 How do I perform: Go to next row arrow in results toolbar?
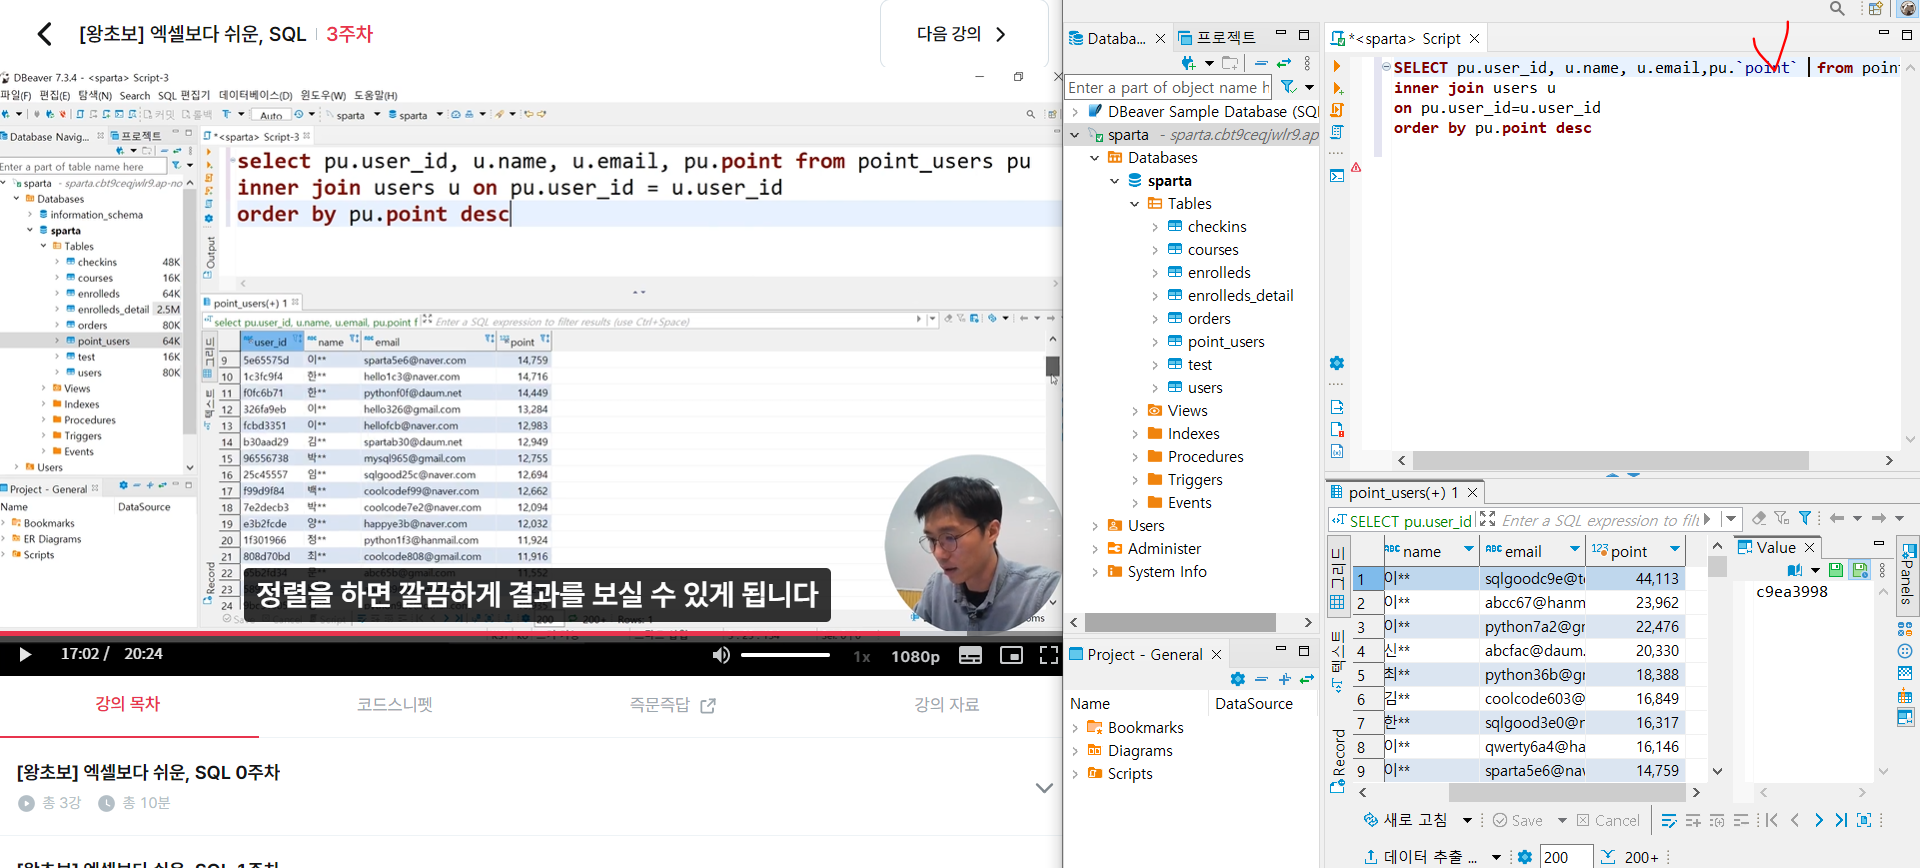click(x=1819, y=820)
